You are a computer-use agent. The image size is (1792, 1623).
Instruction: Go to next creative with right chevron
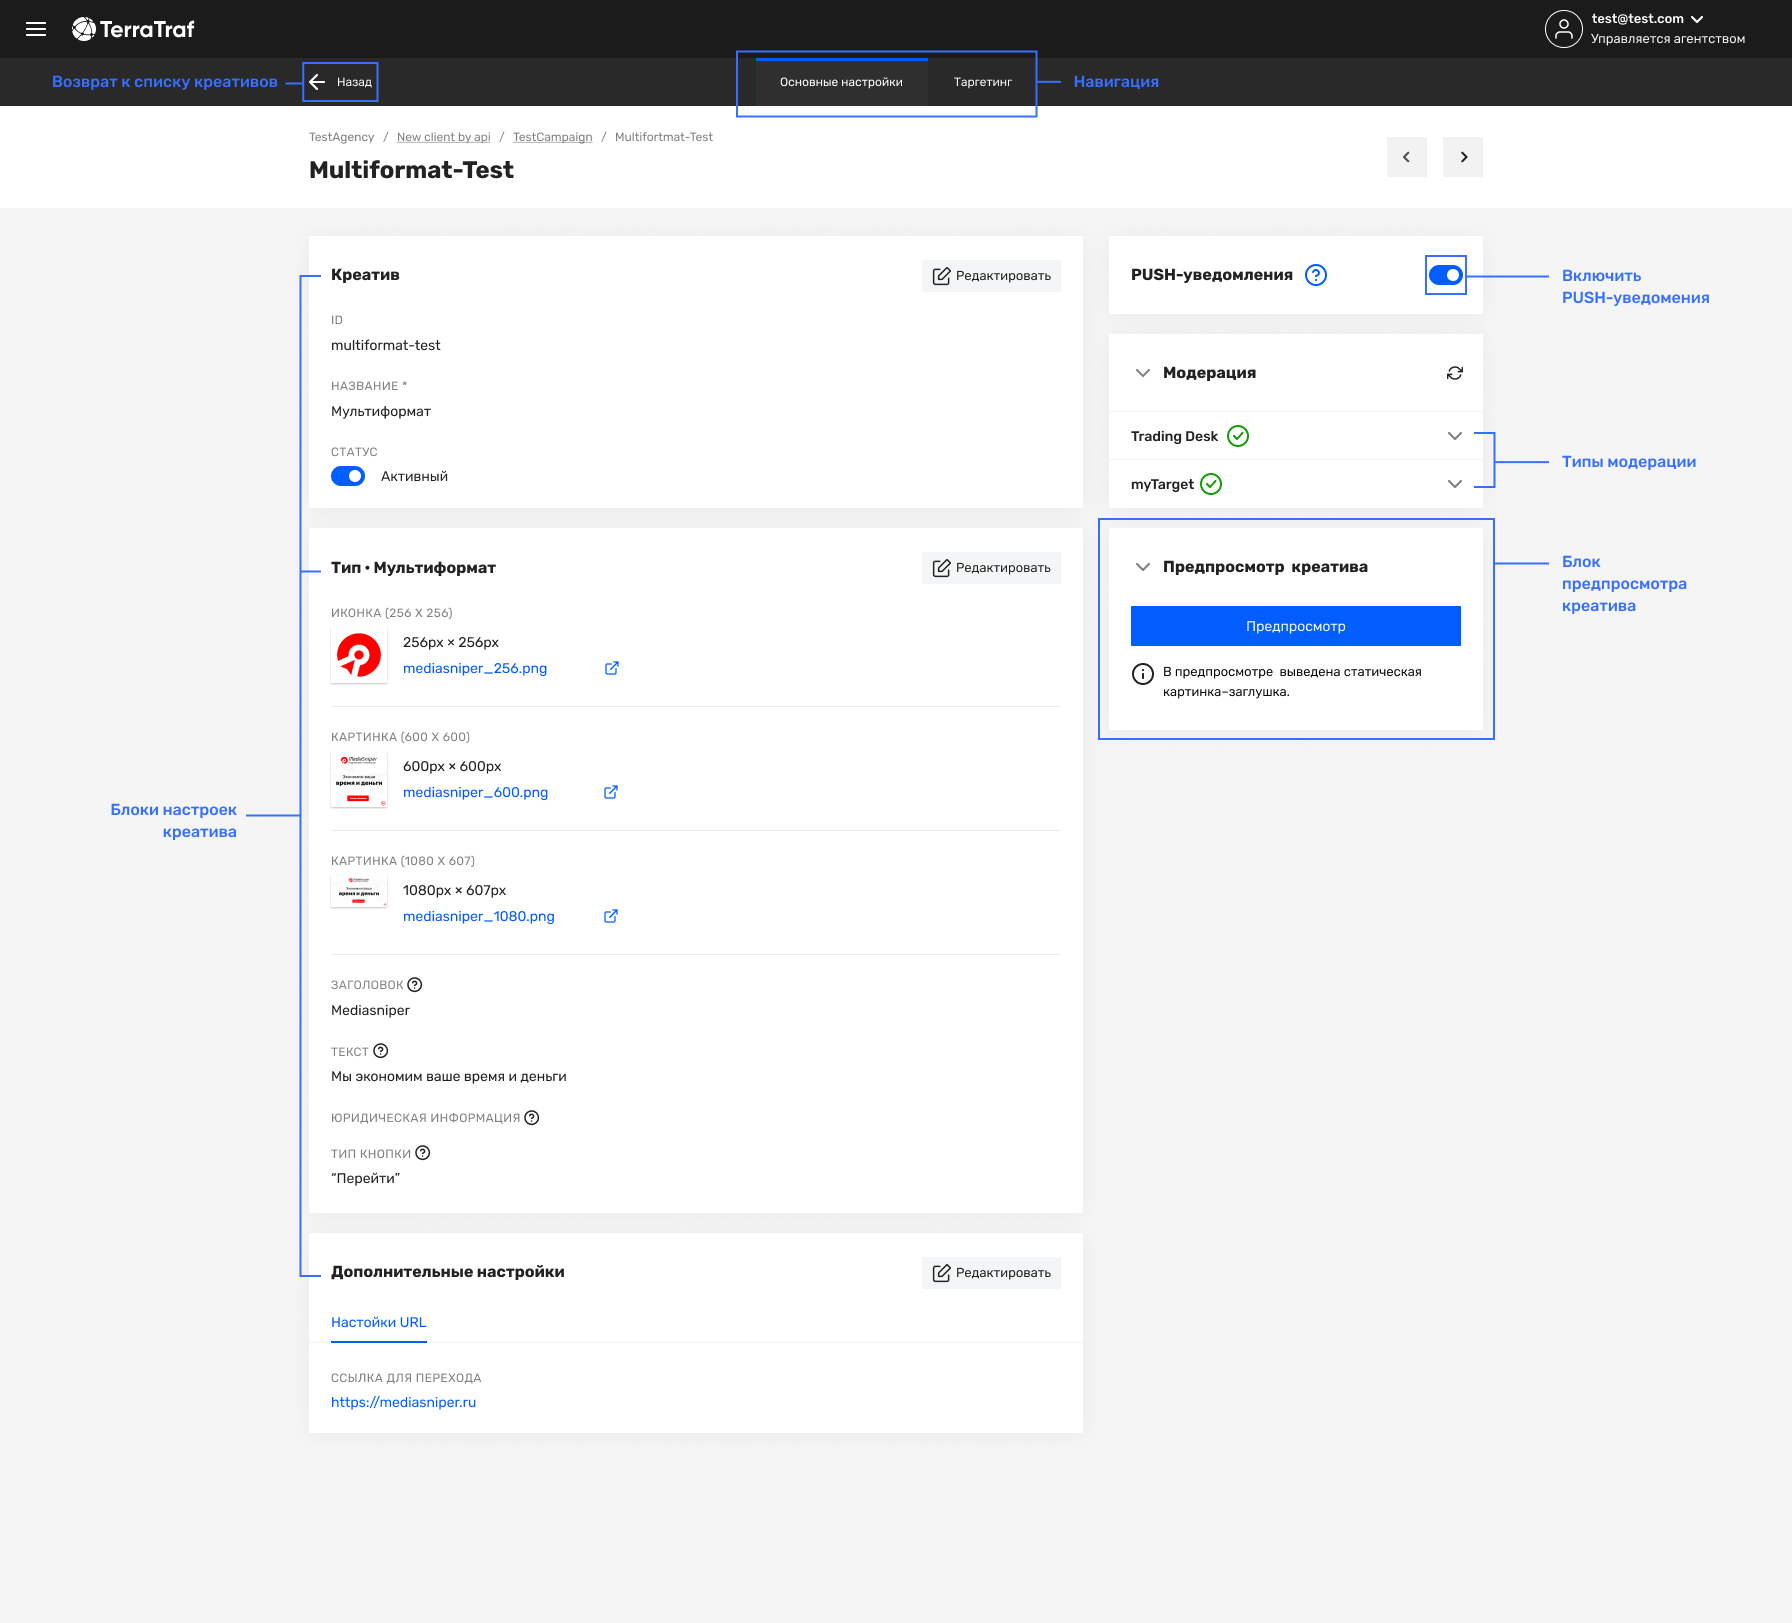point(1462,157)
